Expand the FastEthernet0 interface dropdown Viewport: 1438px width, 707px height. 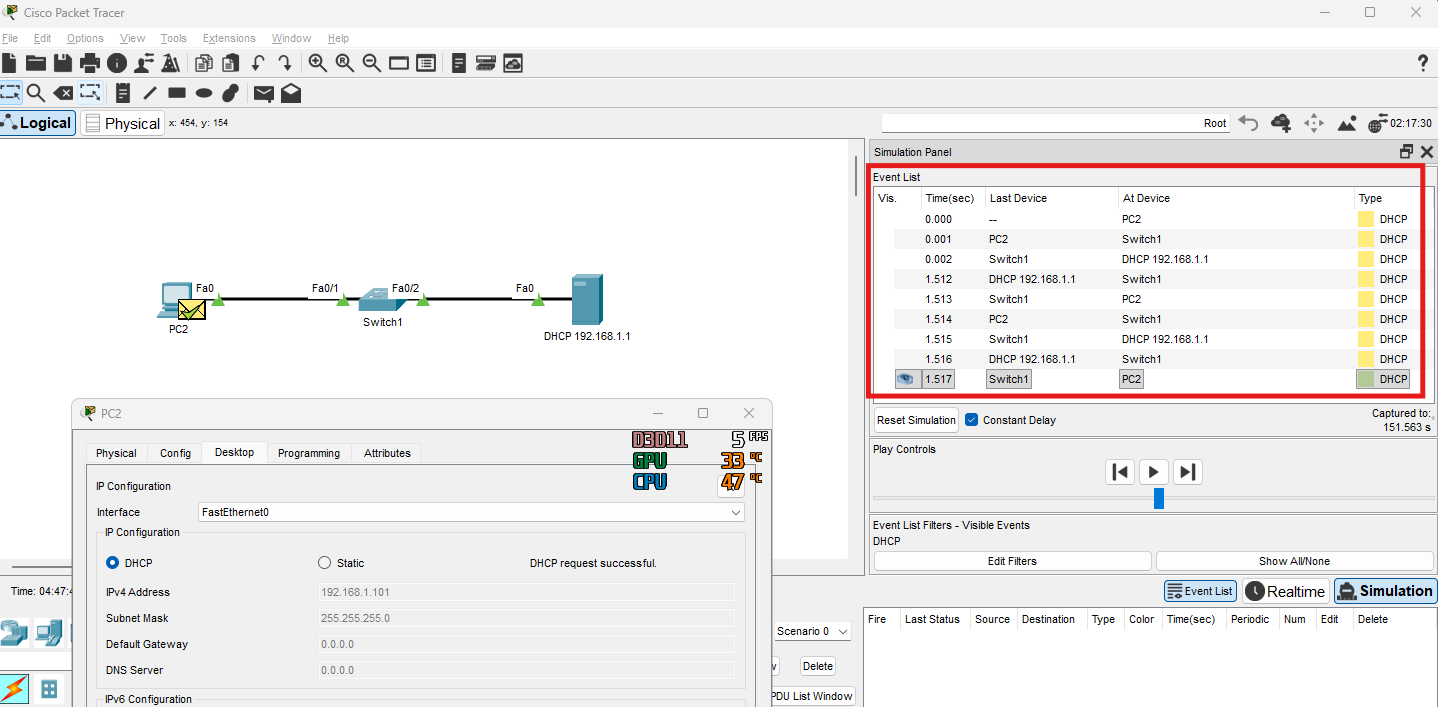[x=736, y=512]
